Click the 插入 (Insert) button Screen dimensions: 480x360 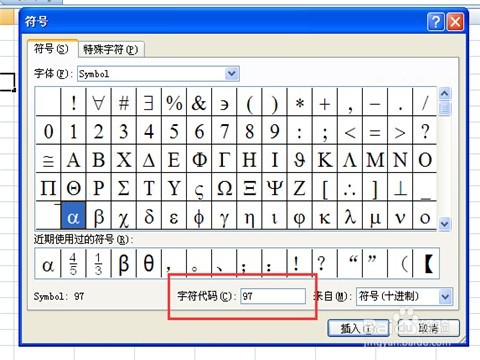coord(359,329)
